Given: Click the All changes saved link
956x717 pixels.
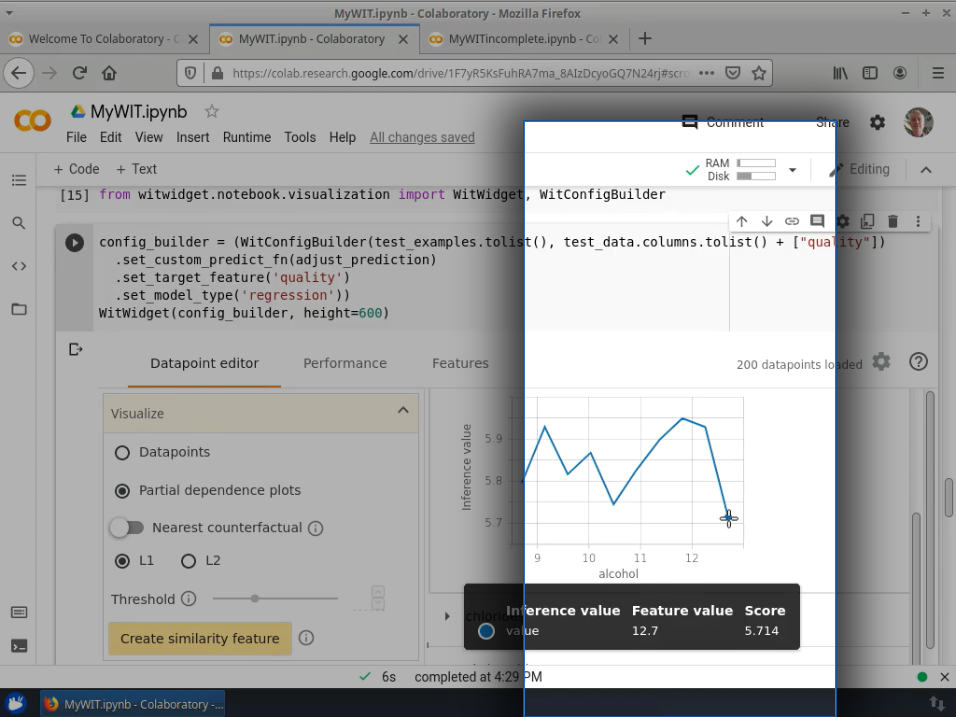Looking at the screenshot, I should (422, 137).
